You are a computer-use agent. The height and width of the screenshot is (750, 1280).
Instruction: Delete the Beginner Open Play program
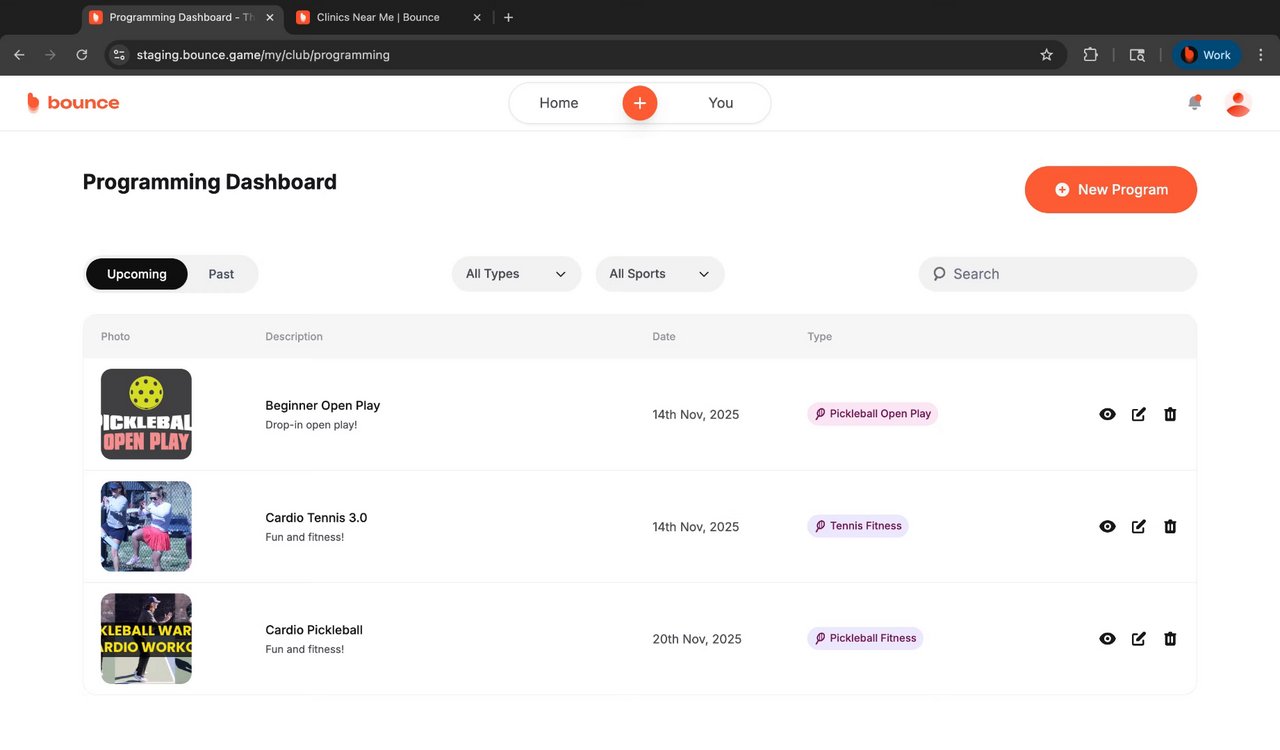1170,414
